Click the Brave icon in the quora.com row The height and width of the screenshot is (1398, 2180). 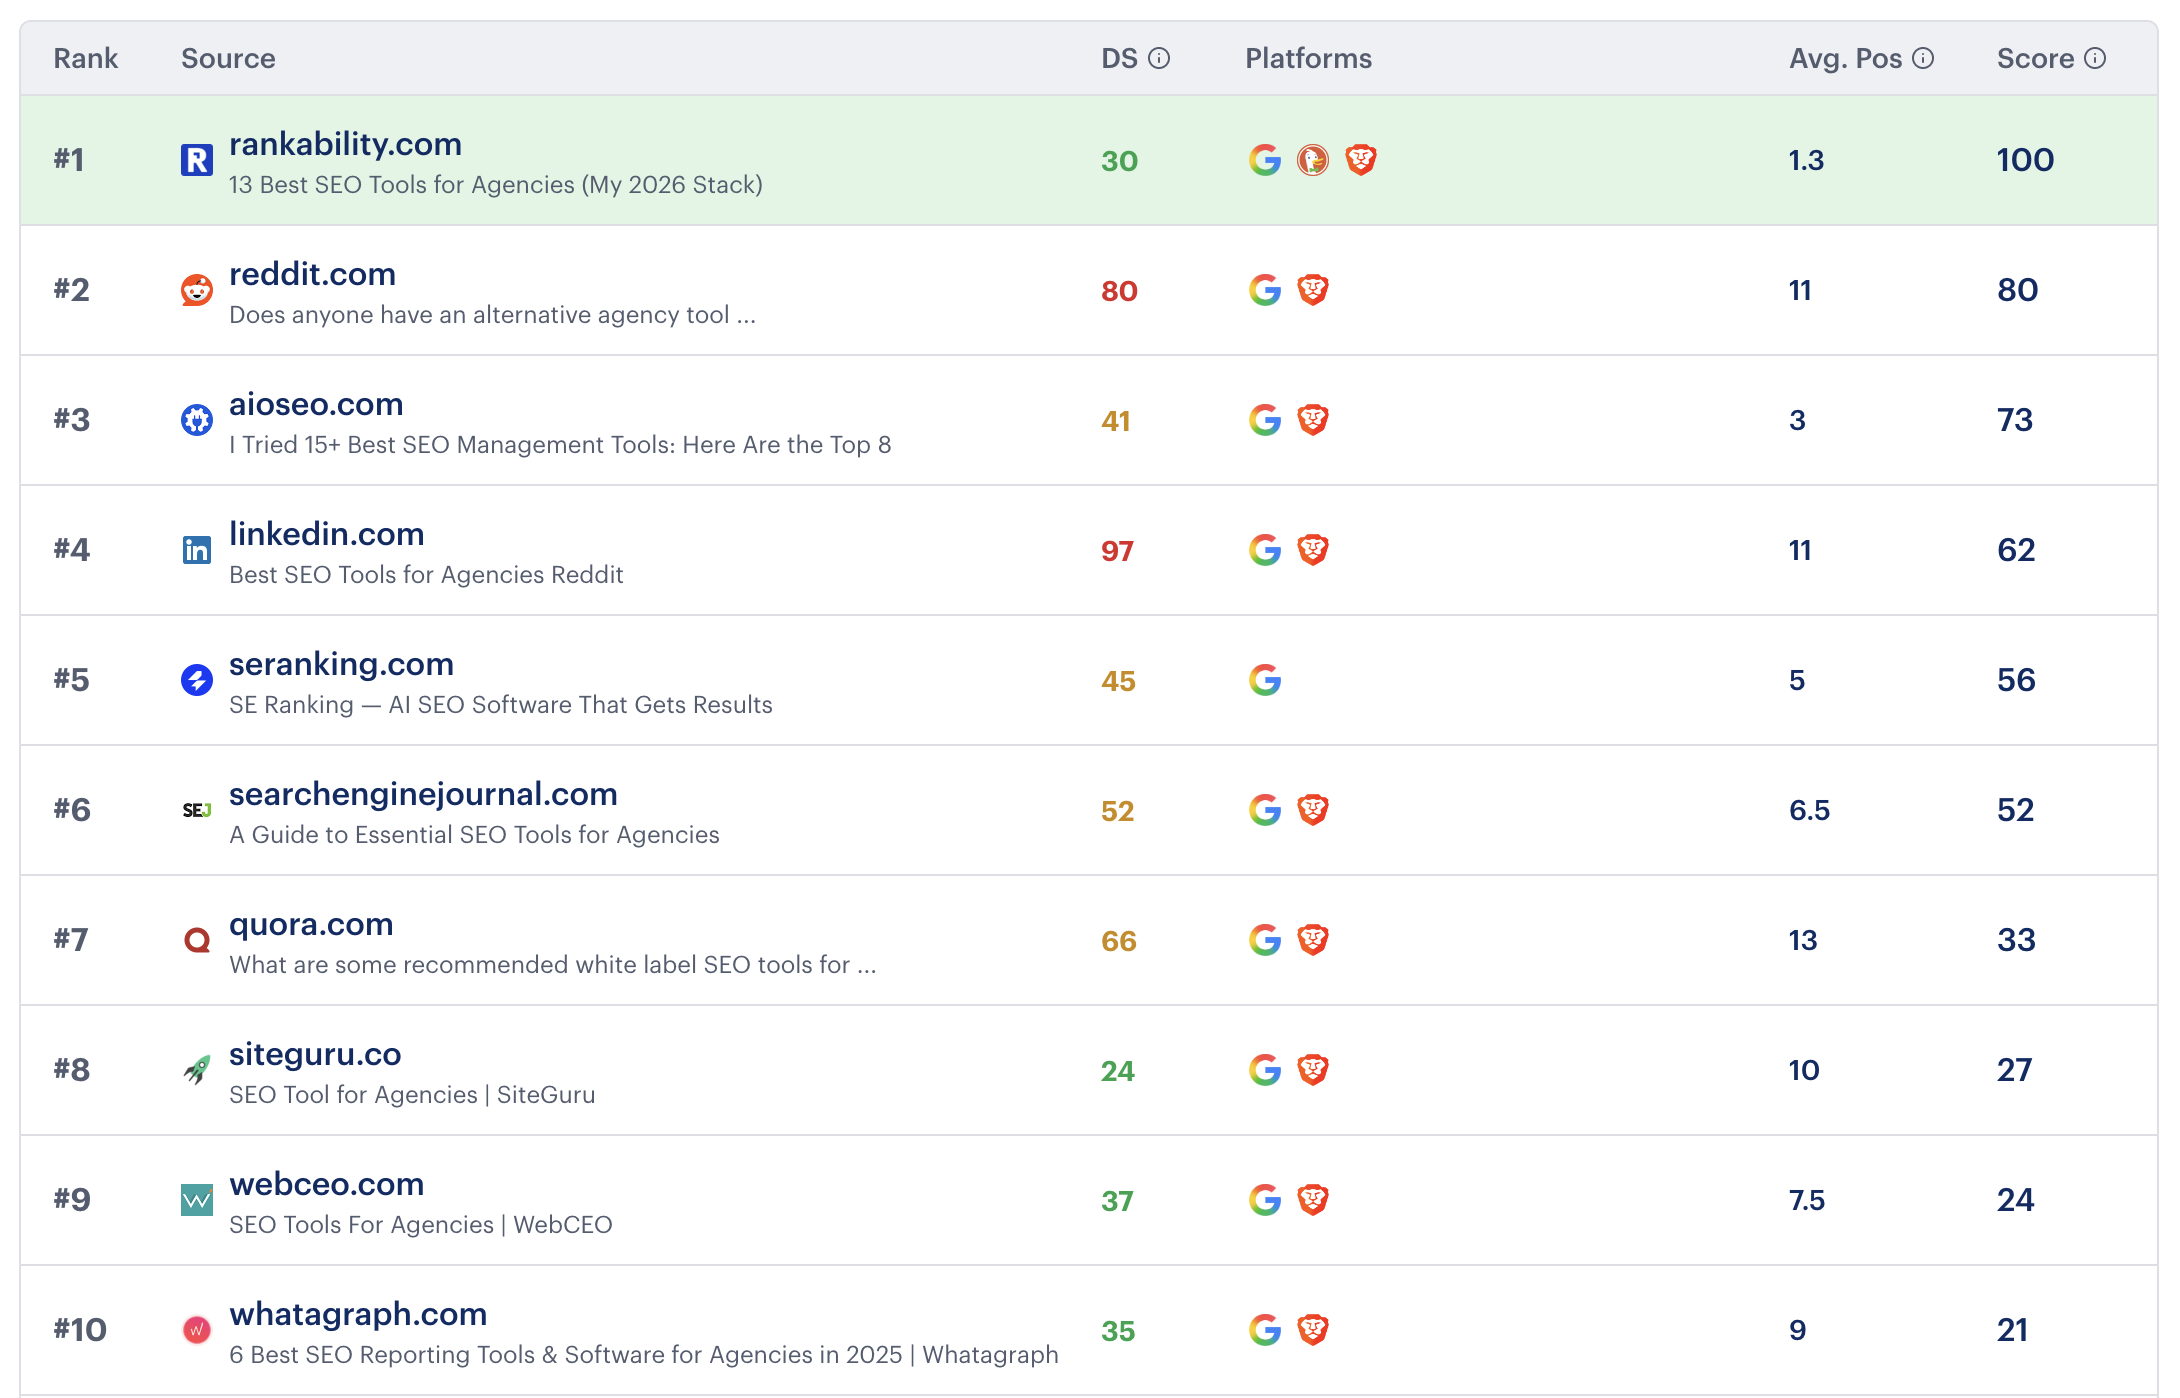(x=1314, y=940)
